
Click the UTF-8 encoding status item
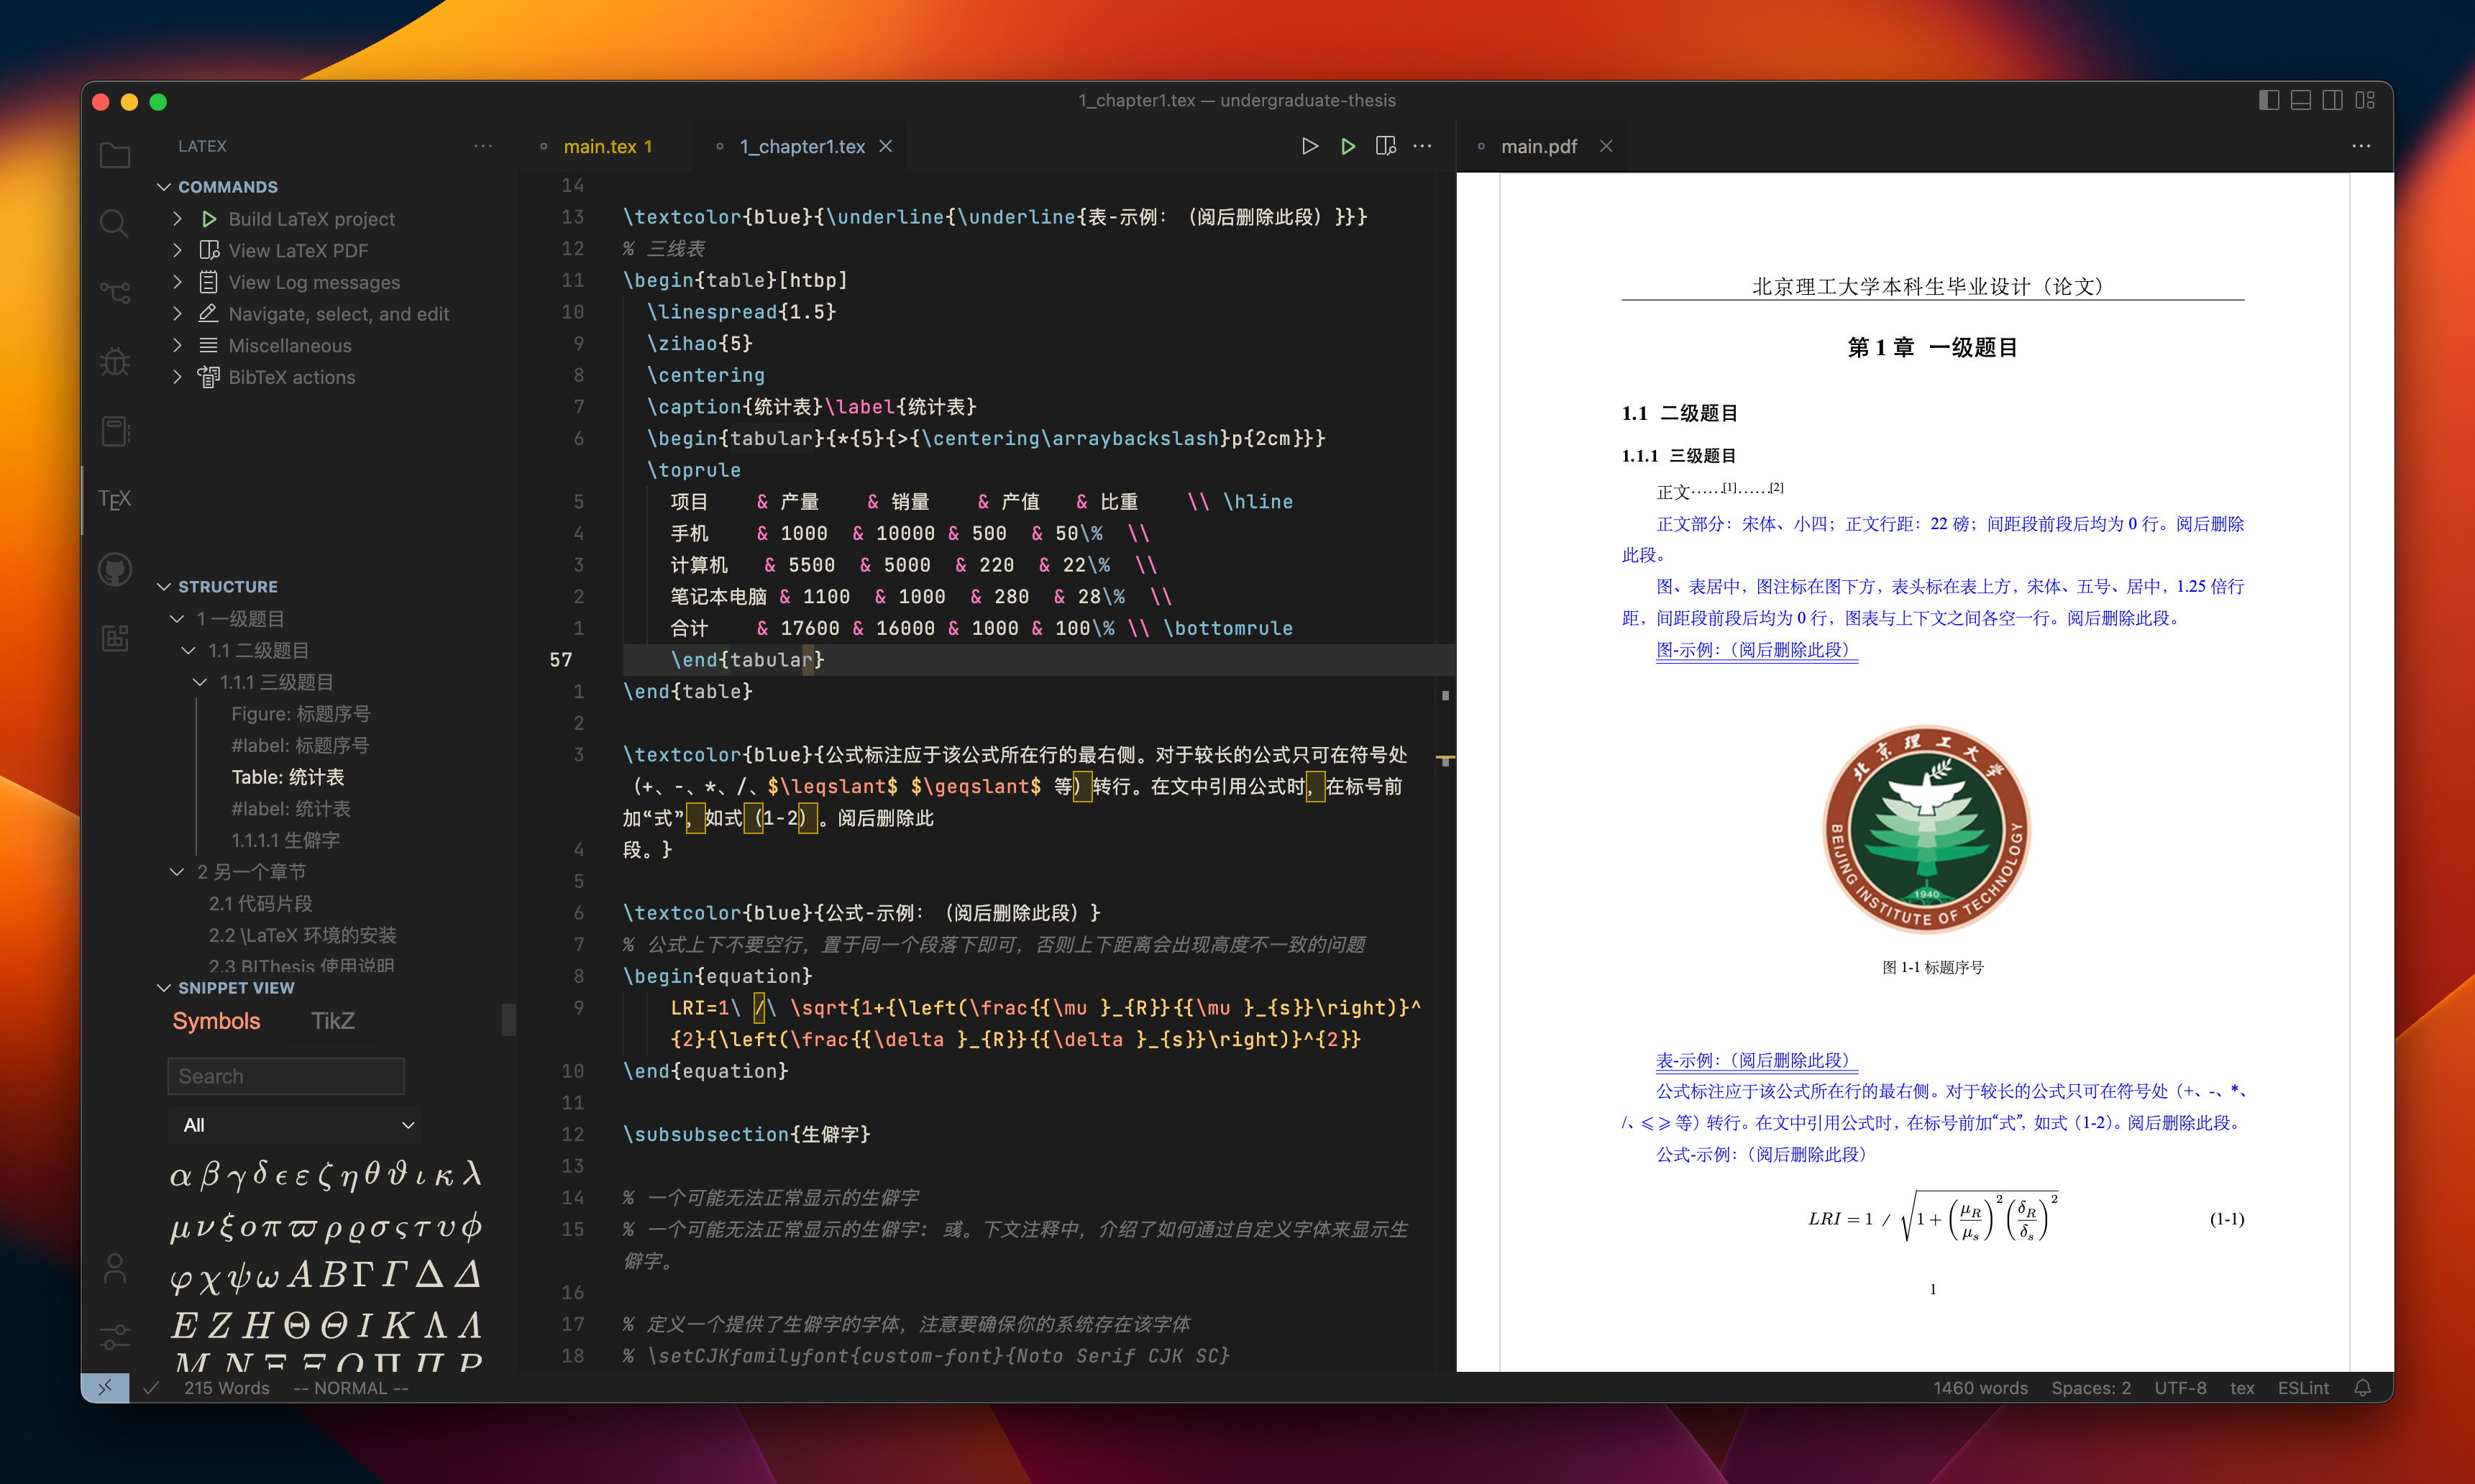tap(2181, 1388)
